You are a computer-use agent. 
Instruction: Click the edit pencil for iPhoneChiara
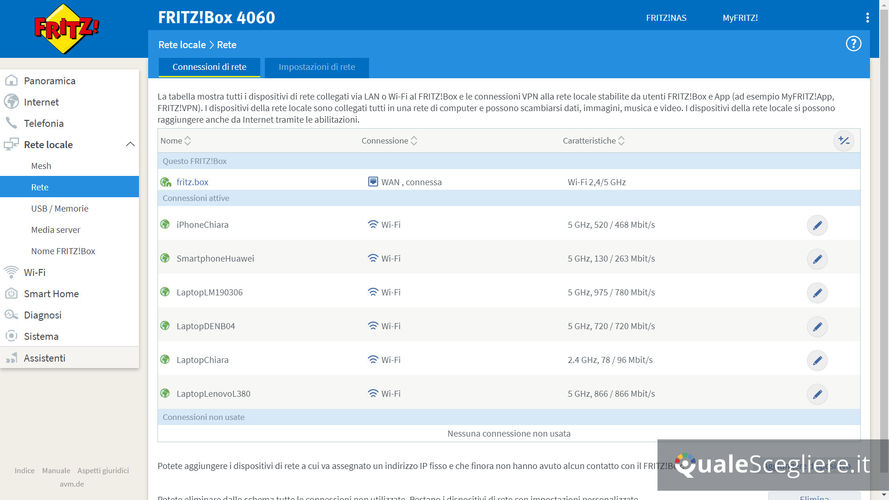pos(817,225)
